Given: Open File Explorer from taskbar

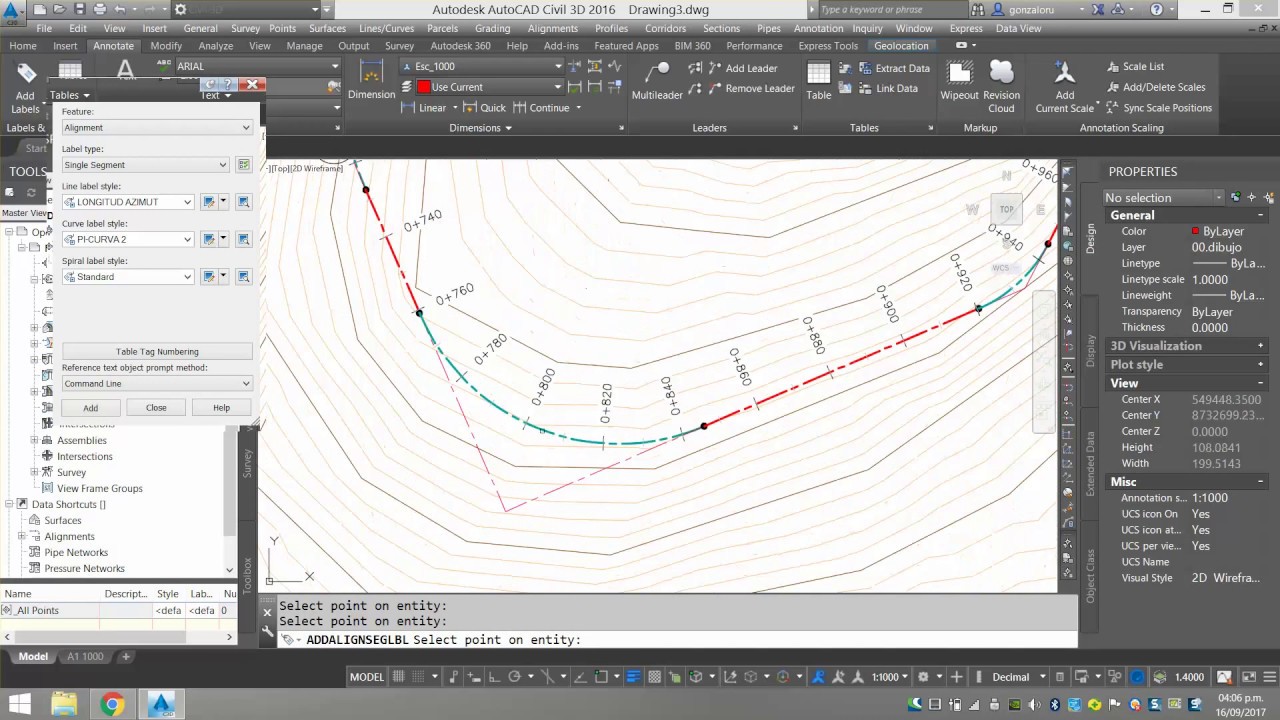Looking at the screenshot, I should point(64,704).
